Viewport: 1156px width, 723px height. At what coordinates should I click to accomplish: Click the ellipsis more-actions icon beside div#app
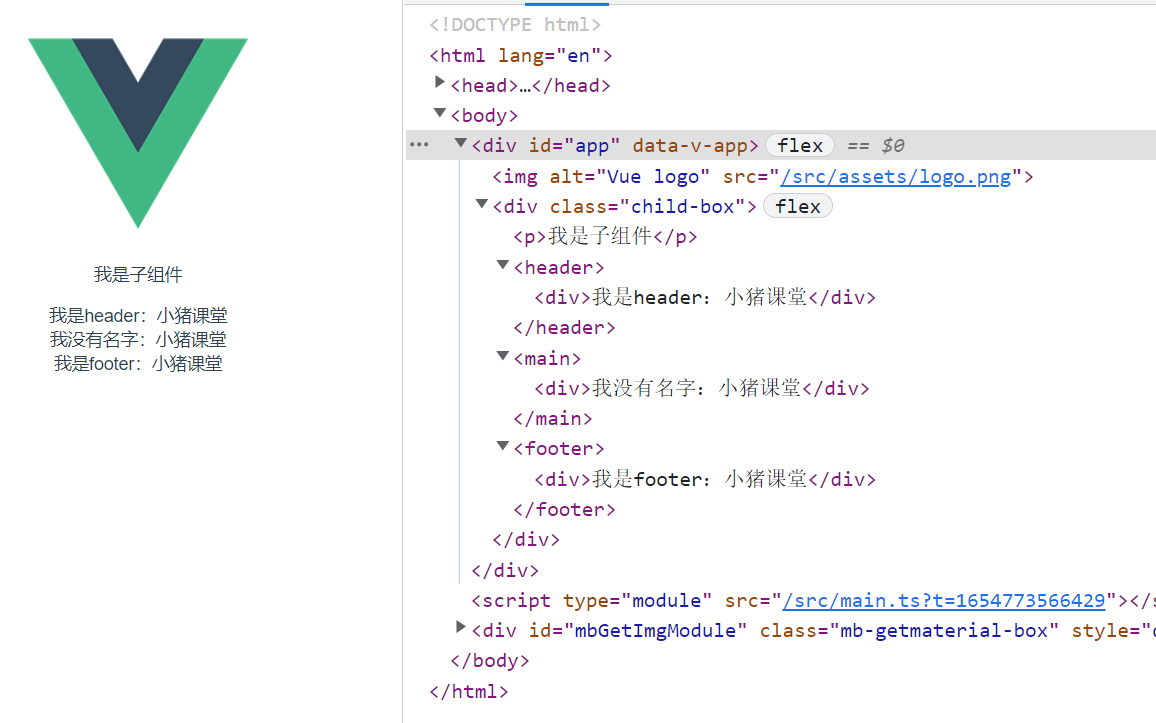tap(418, 144)
